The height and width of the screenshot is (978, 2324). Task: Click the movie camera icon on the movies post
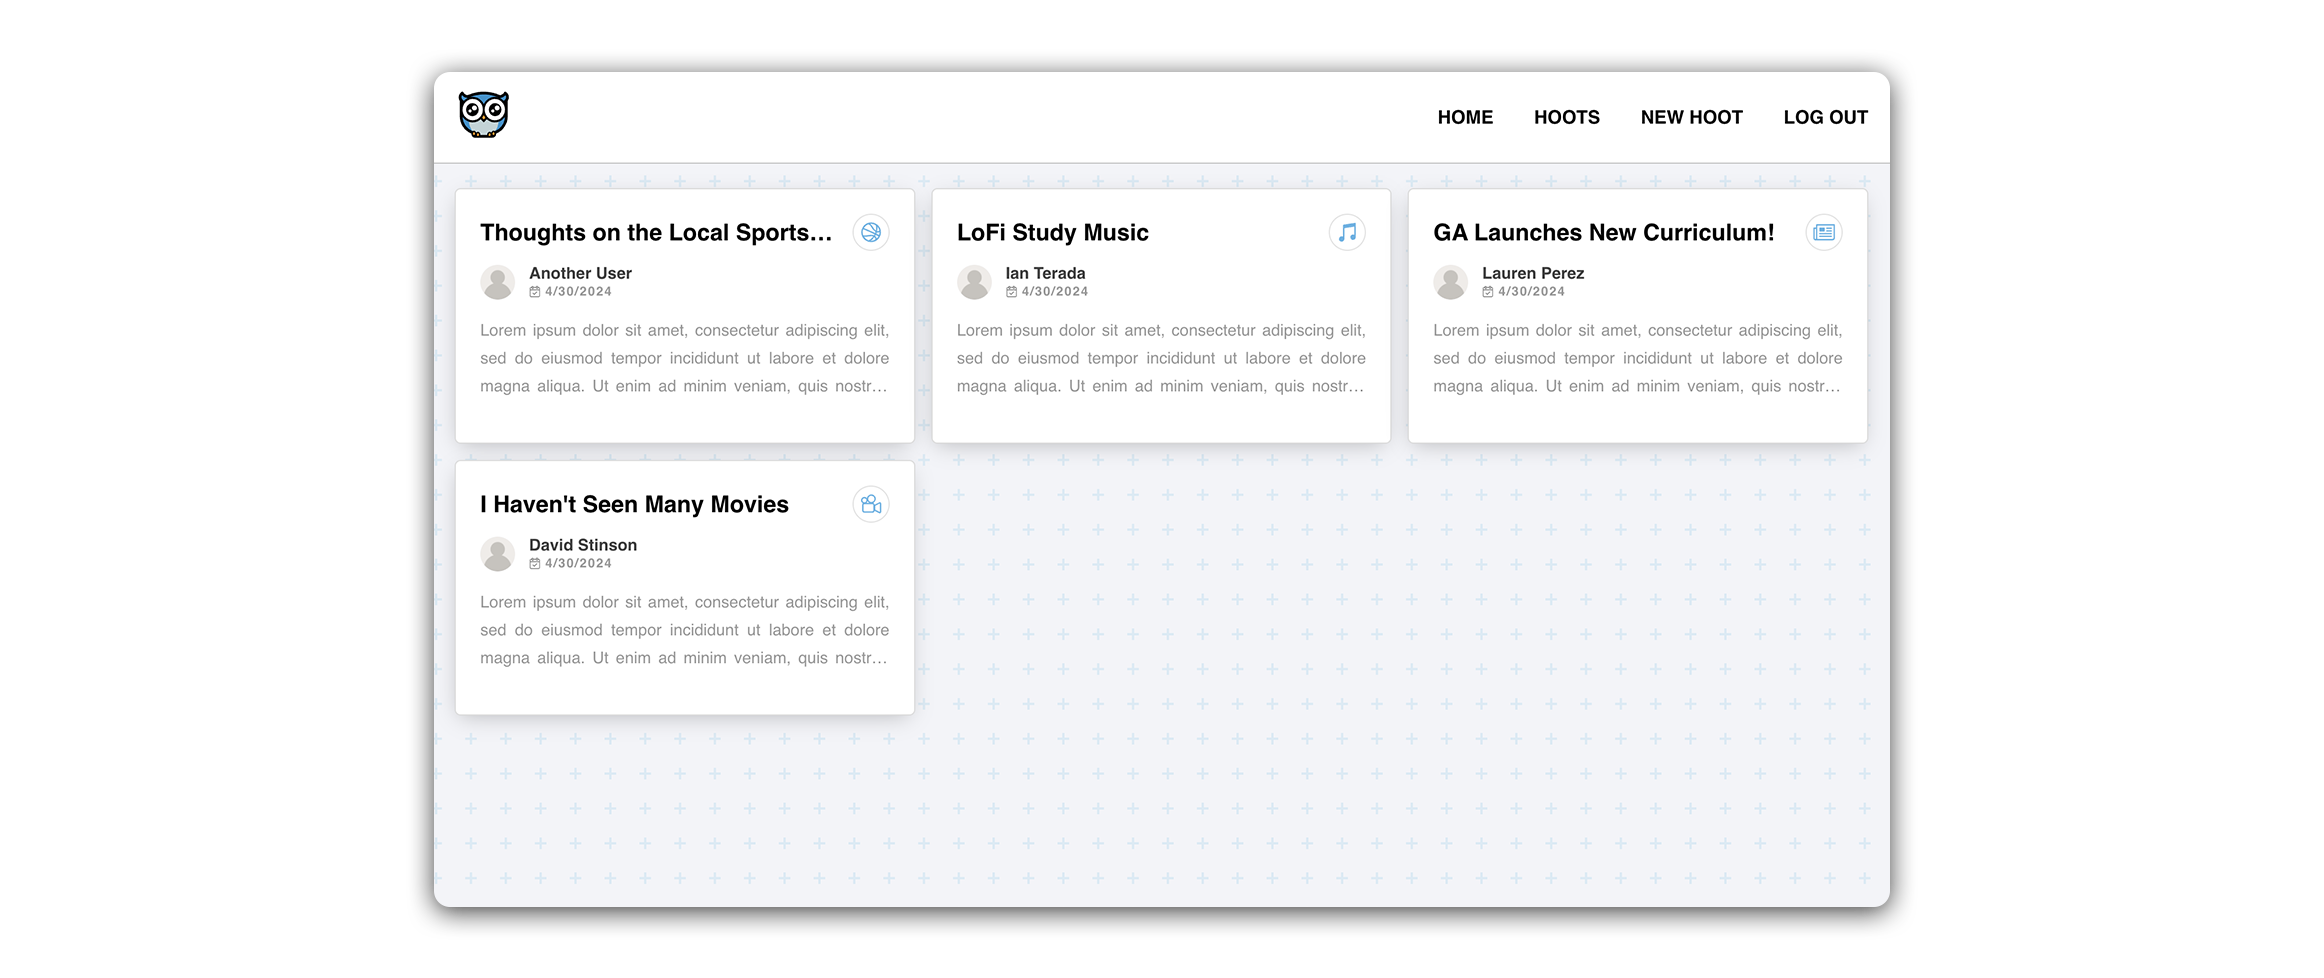click(x=870, y=504)
